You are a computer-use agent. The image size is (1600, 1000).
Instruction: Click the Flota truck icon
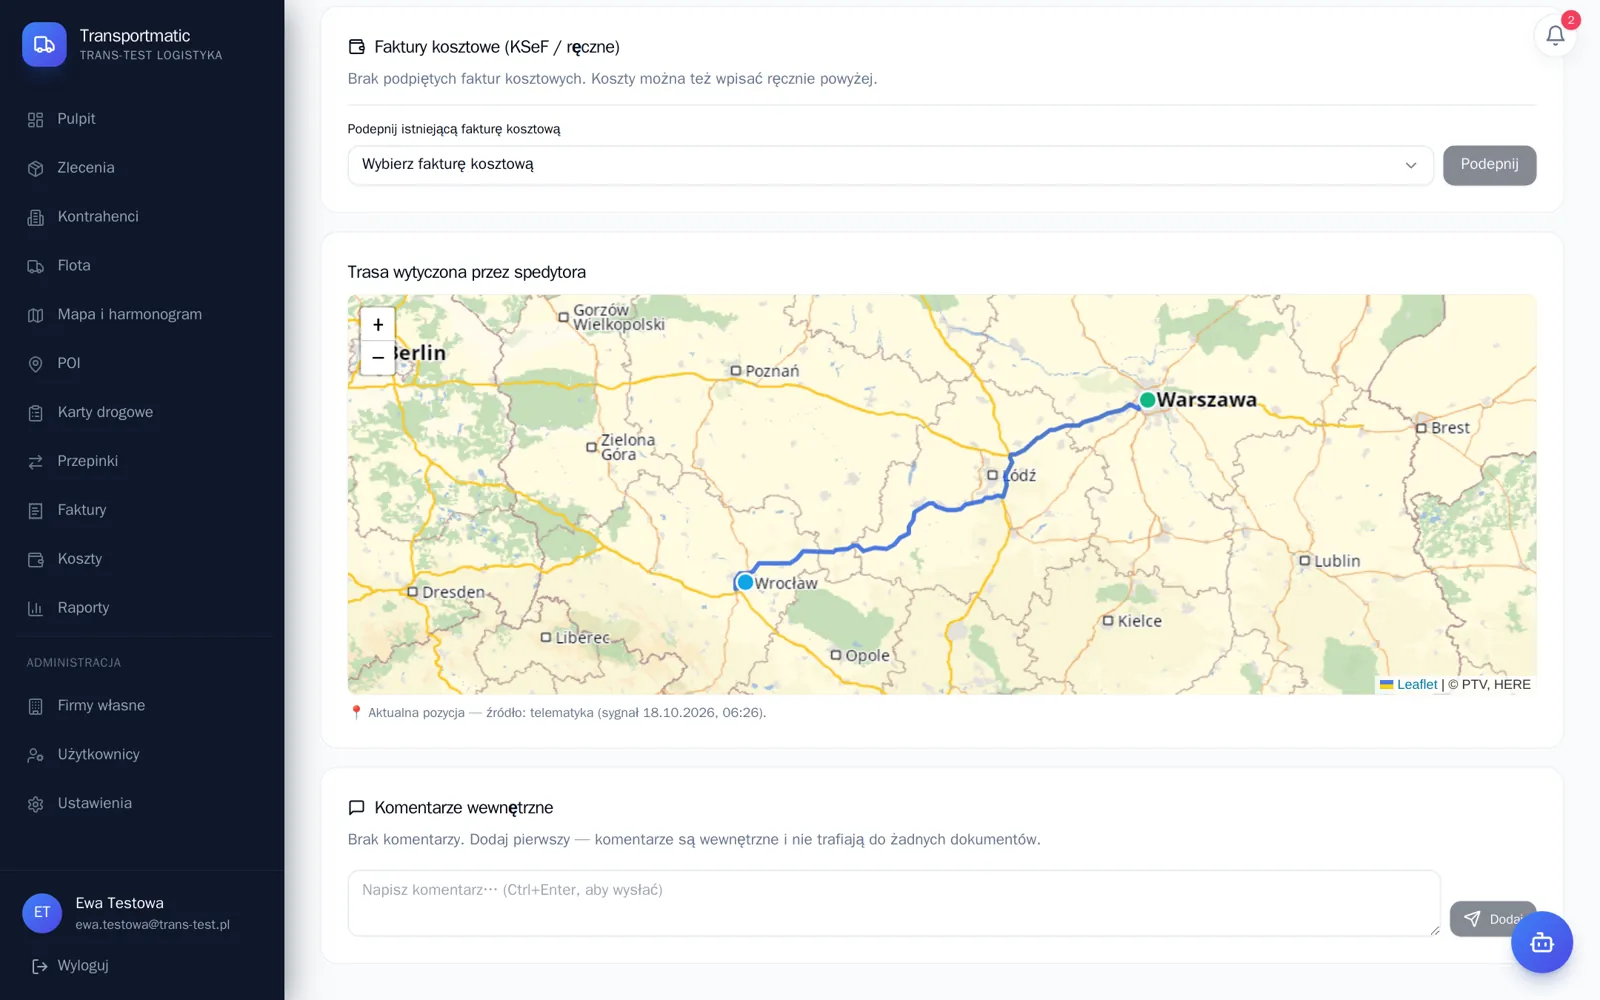(x=36, y=266)
